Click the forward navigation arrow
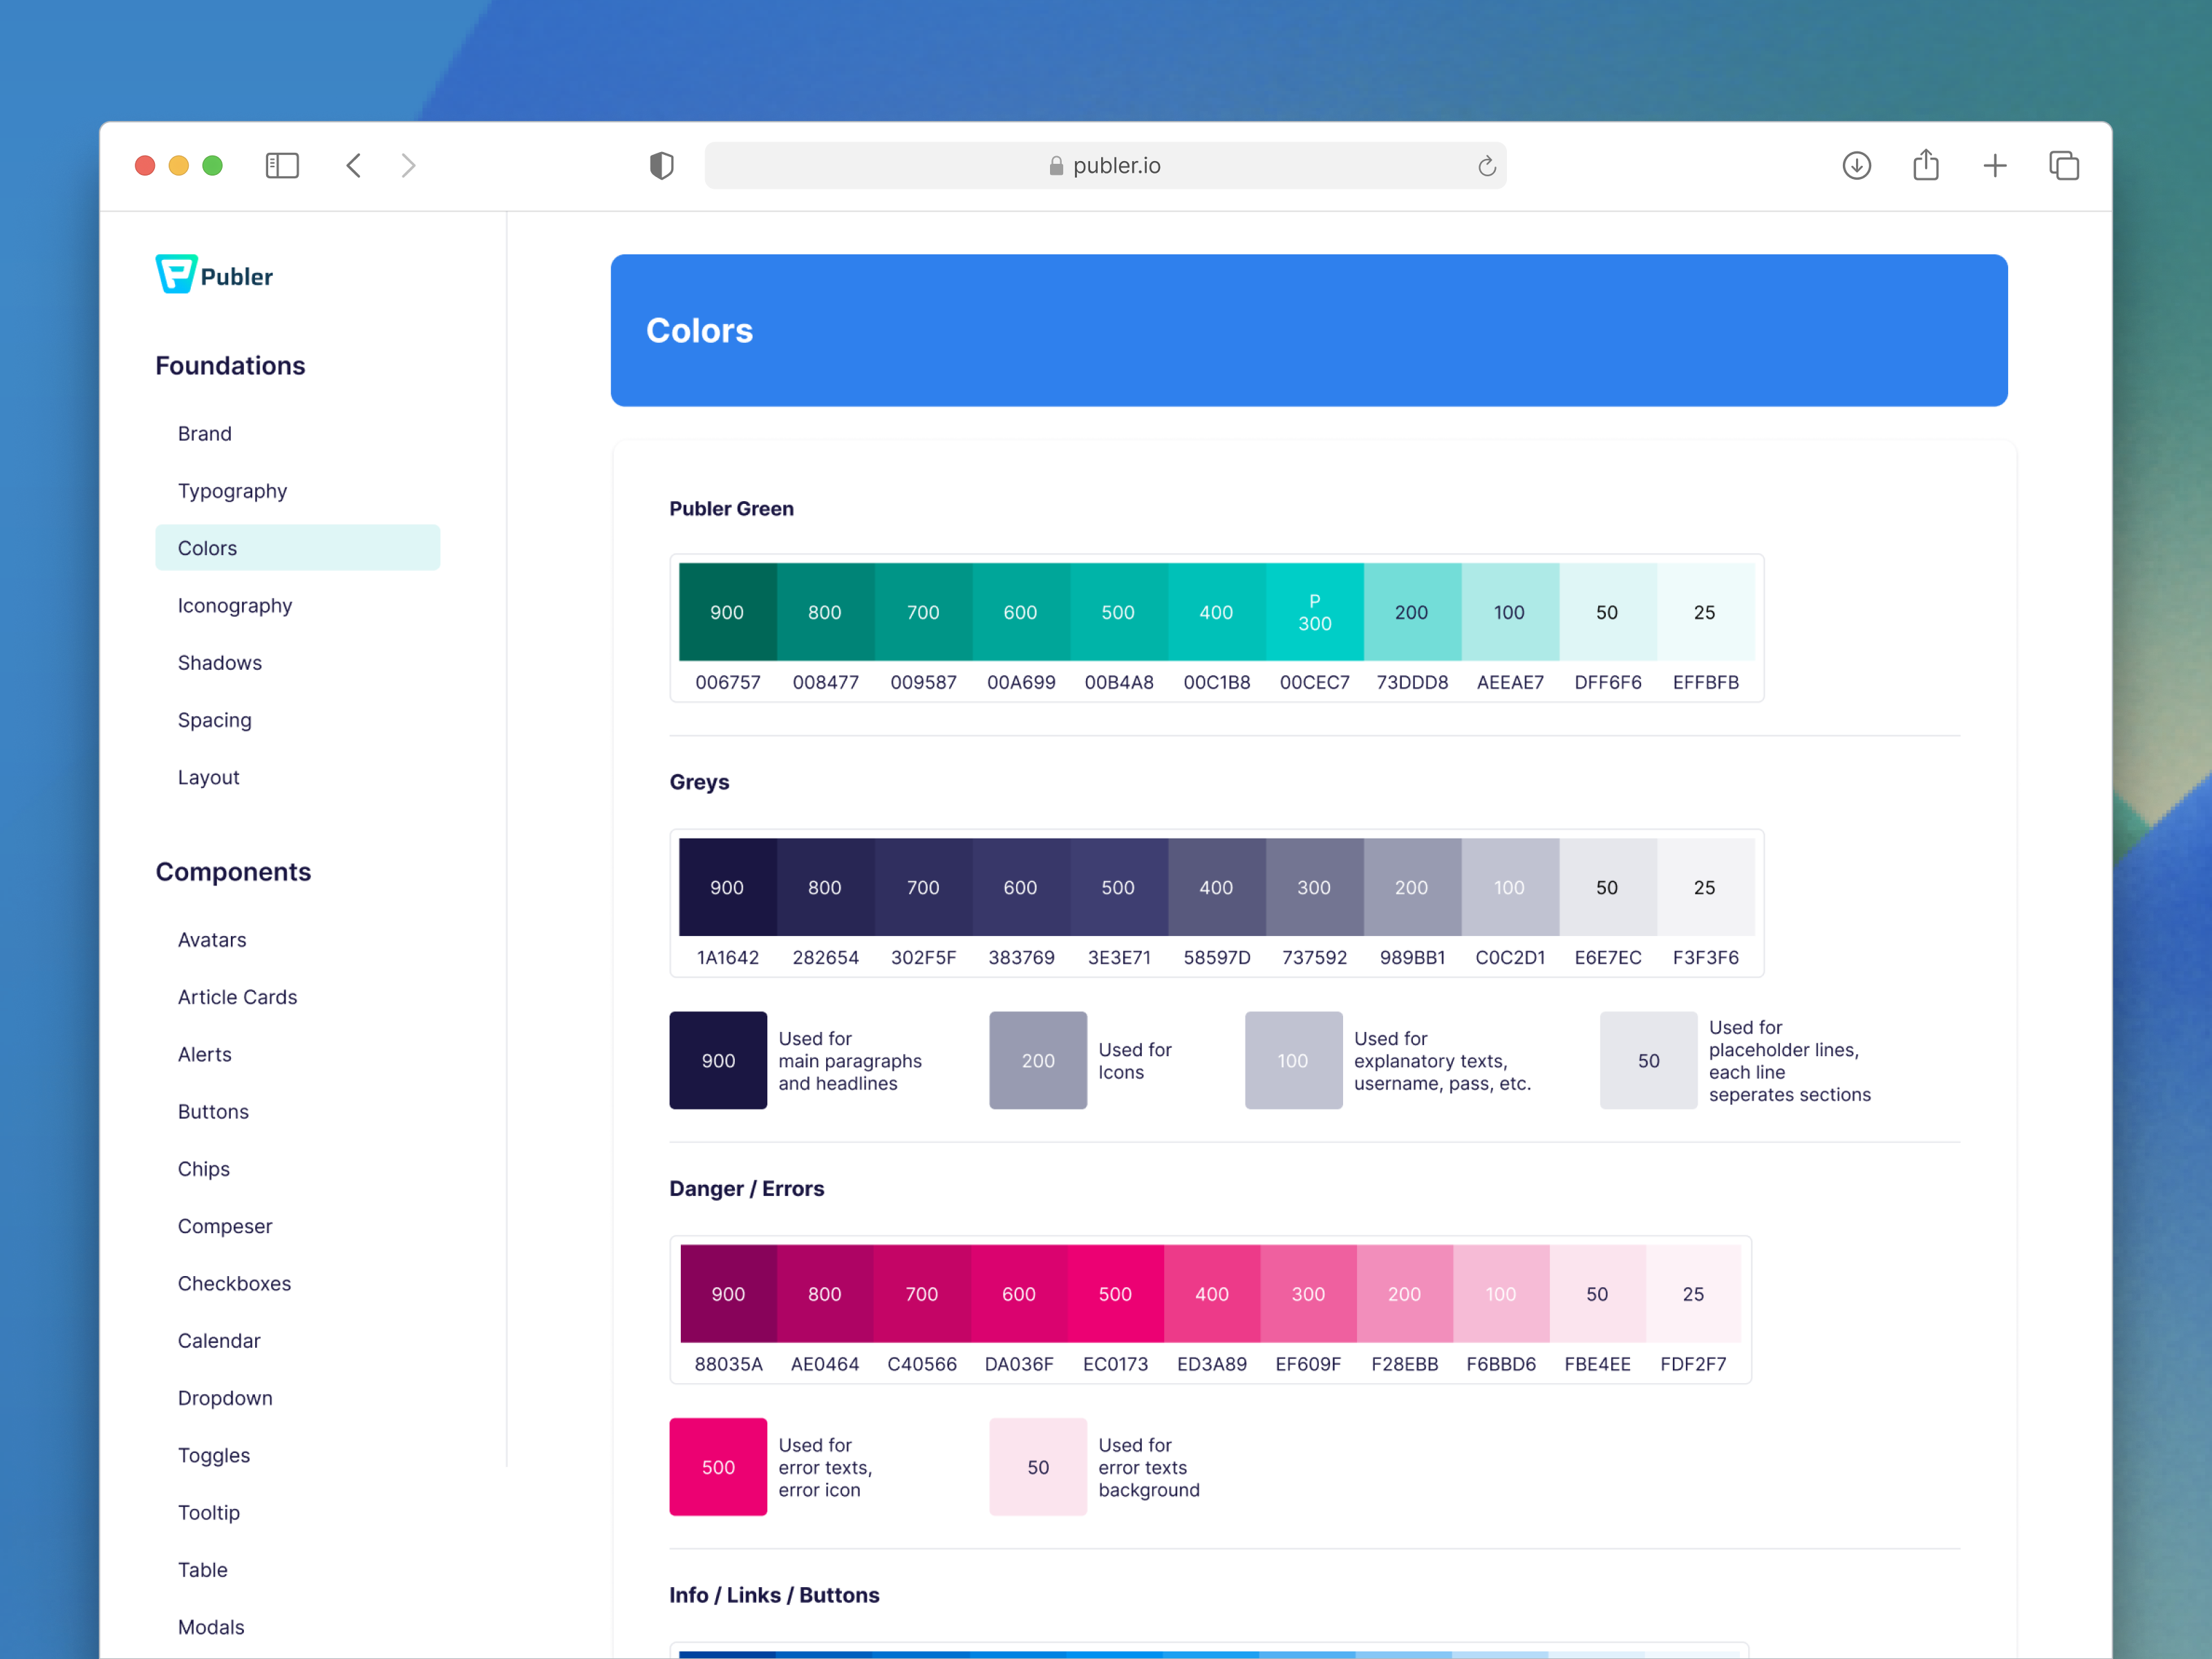This screenshot has height=1659, width=2212. tap(408, 165)
